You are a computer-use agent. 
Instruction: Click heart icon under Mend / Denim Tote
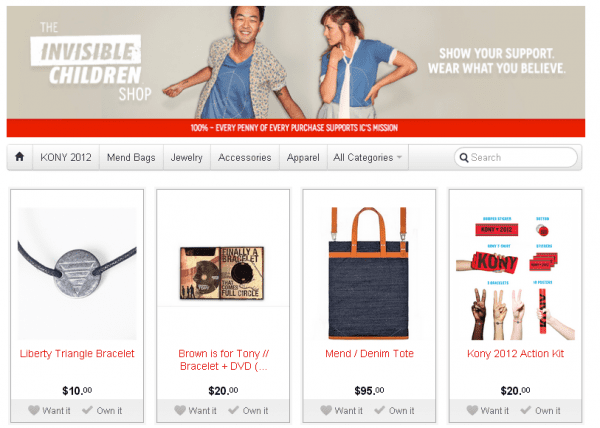[326, 410]
